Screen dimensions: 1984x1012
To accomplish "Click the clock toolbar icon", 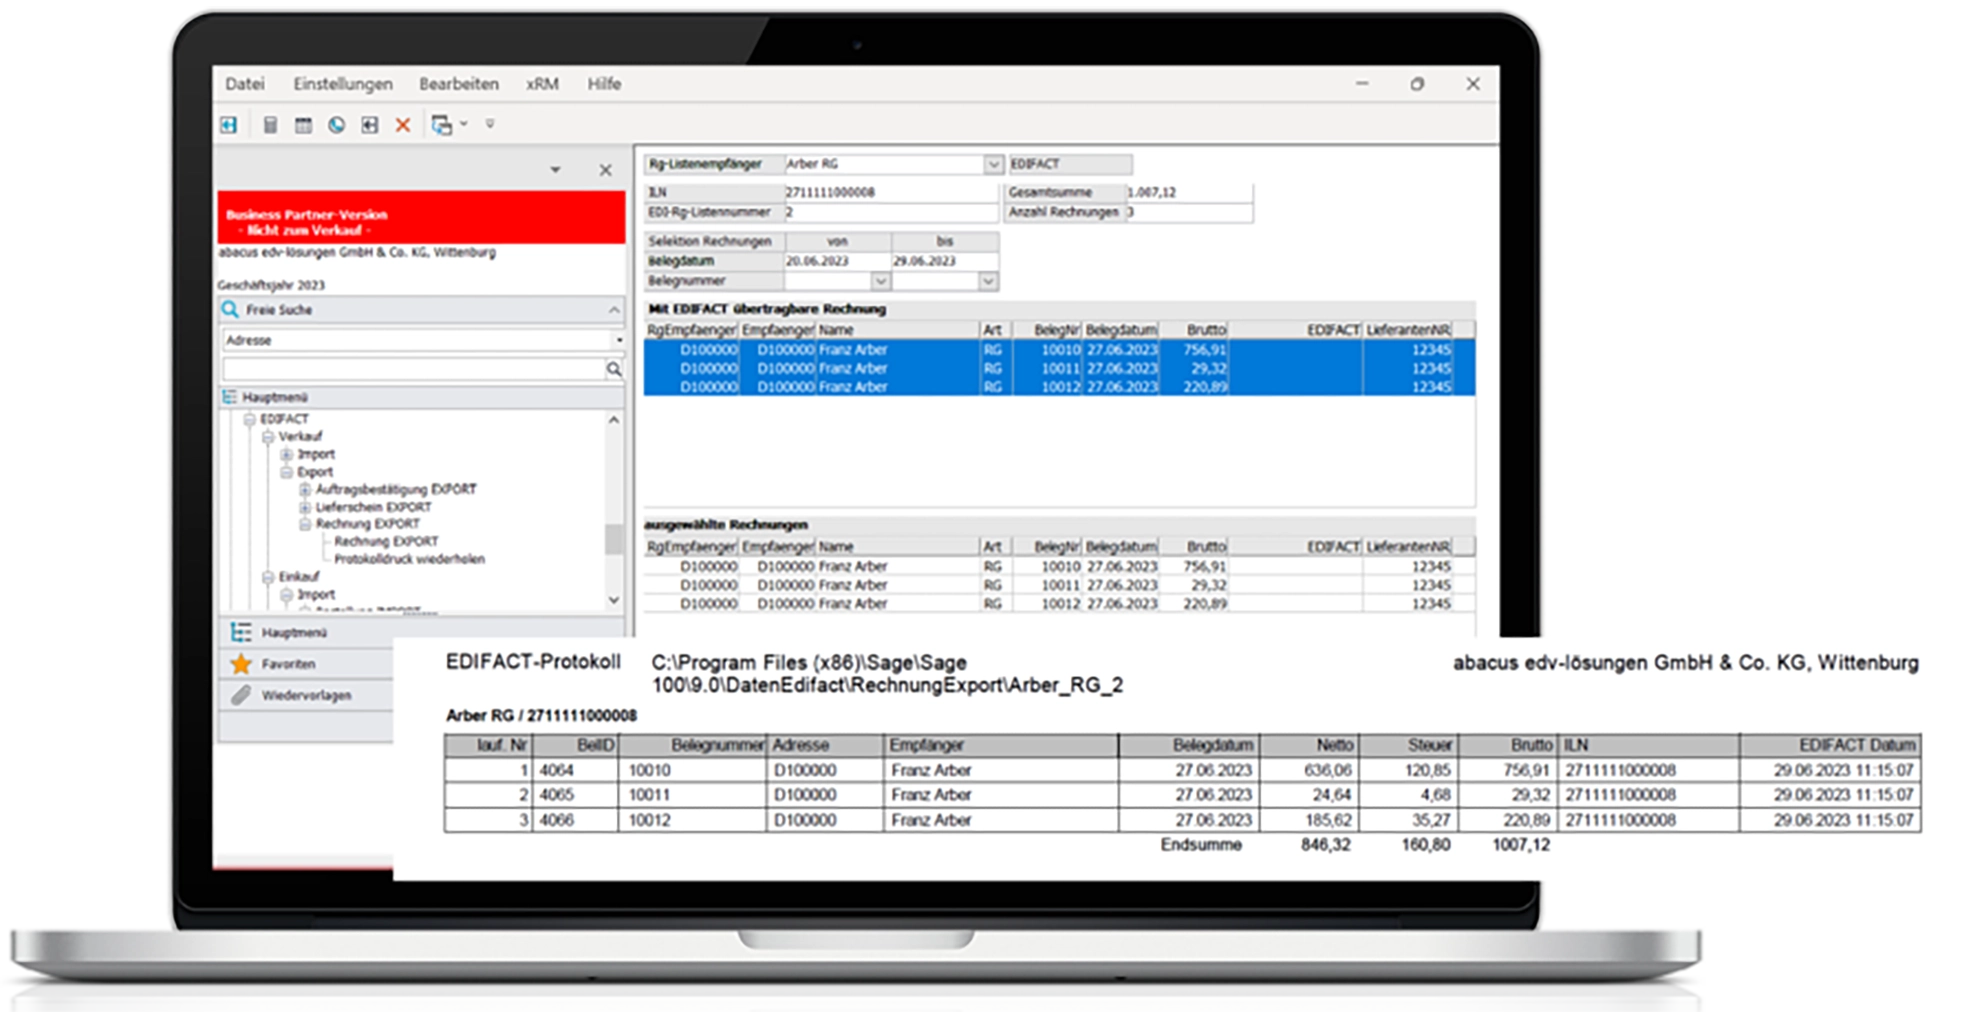I will (x=337, y=123).
